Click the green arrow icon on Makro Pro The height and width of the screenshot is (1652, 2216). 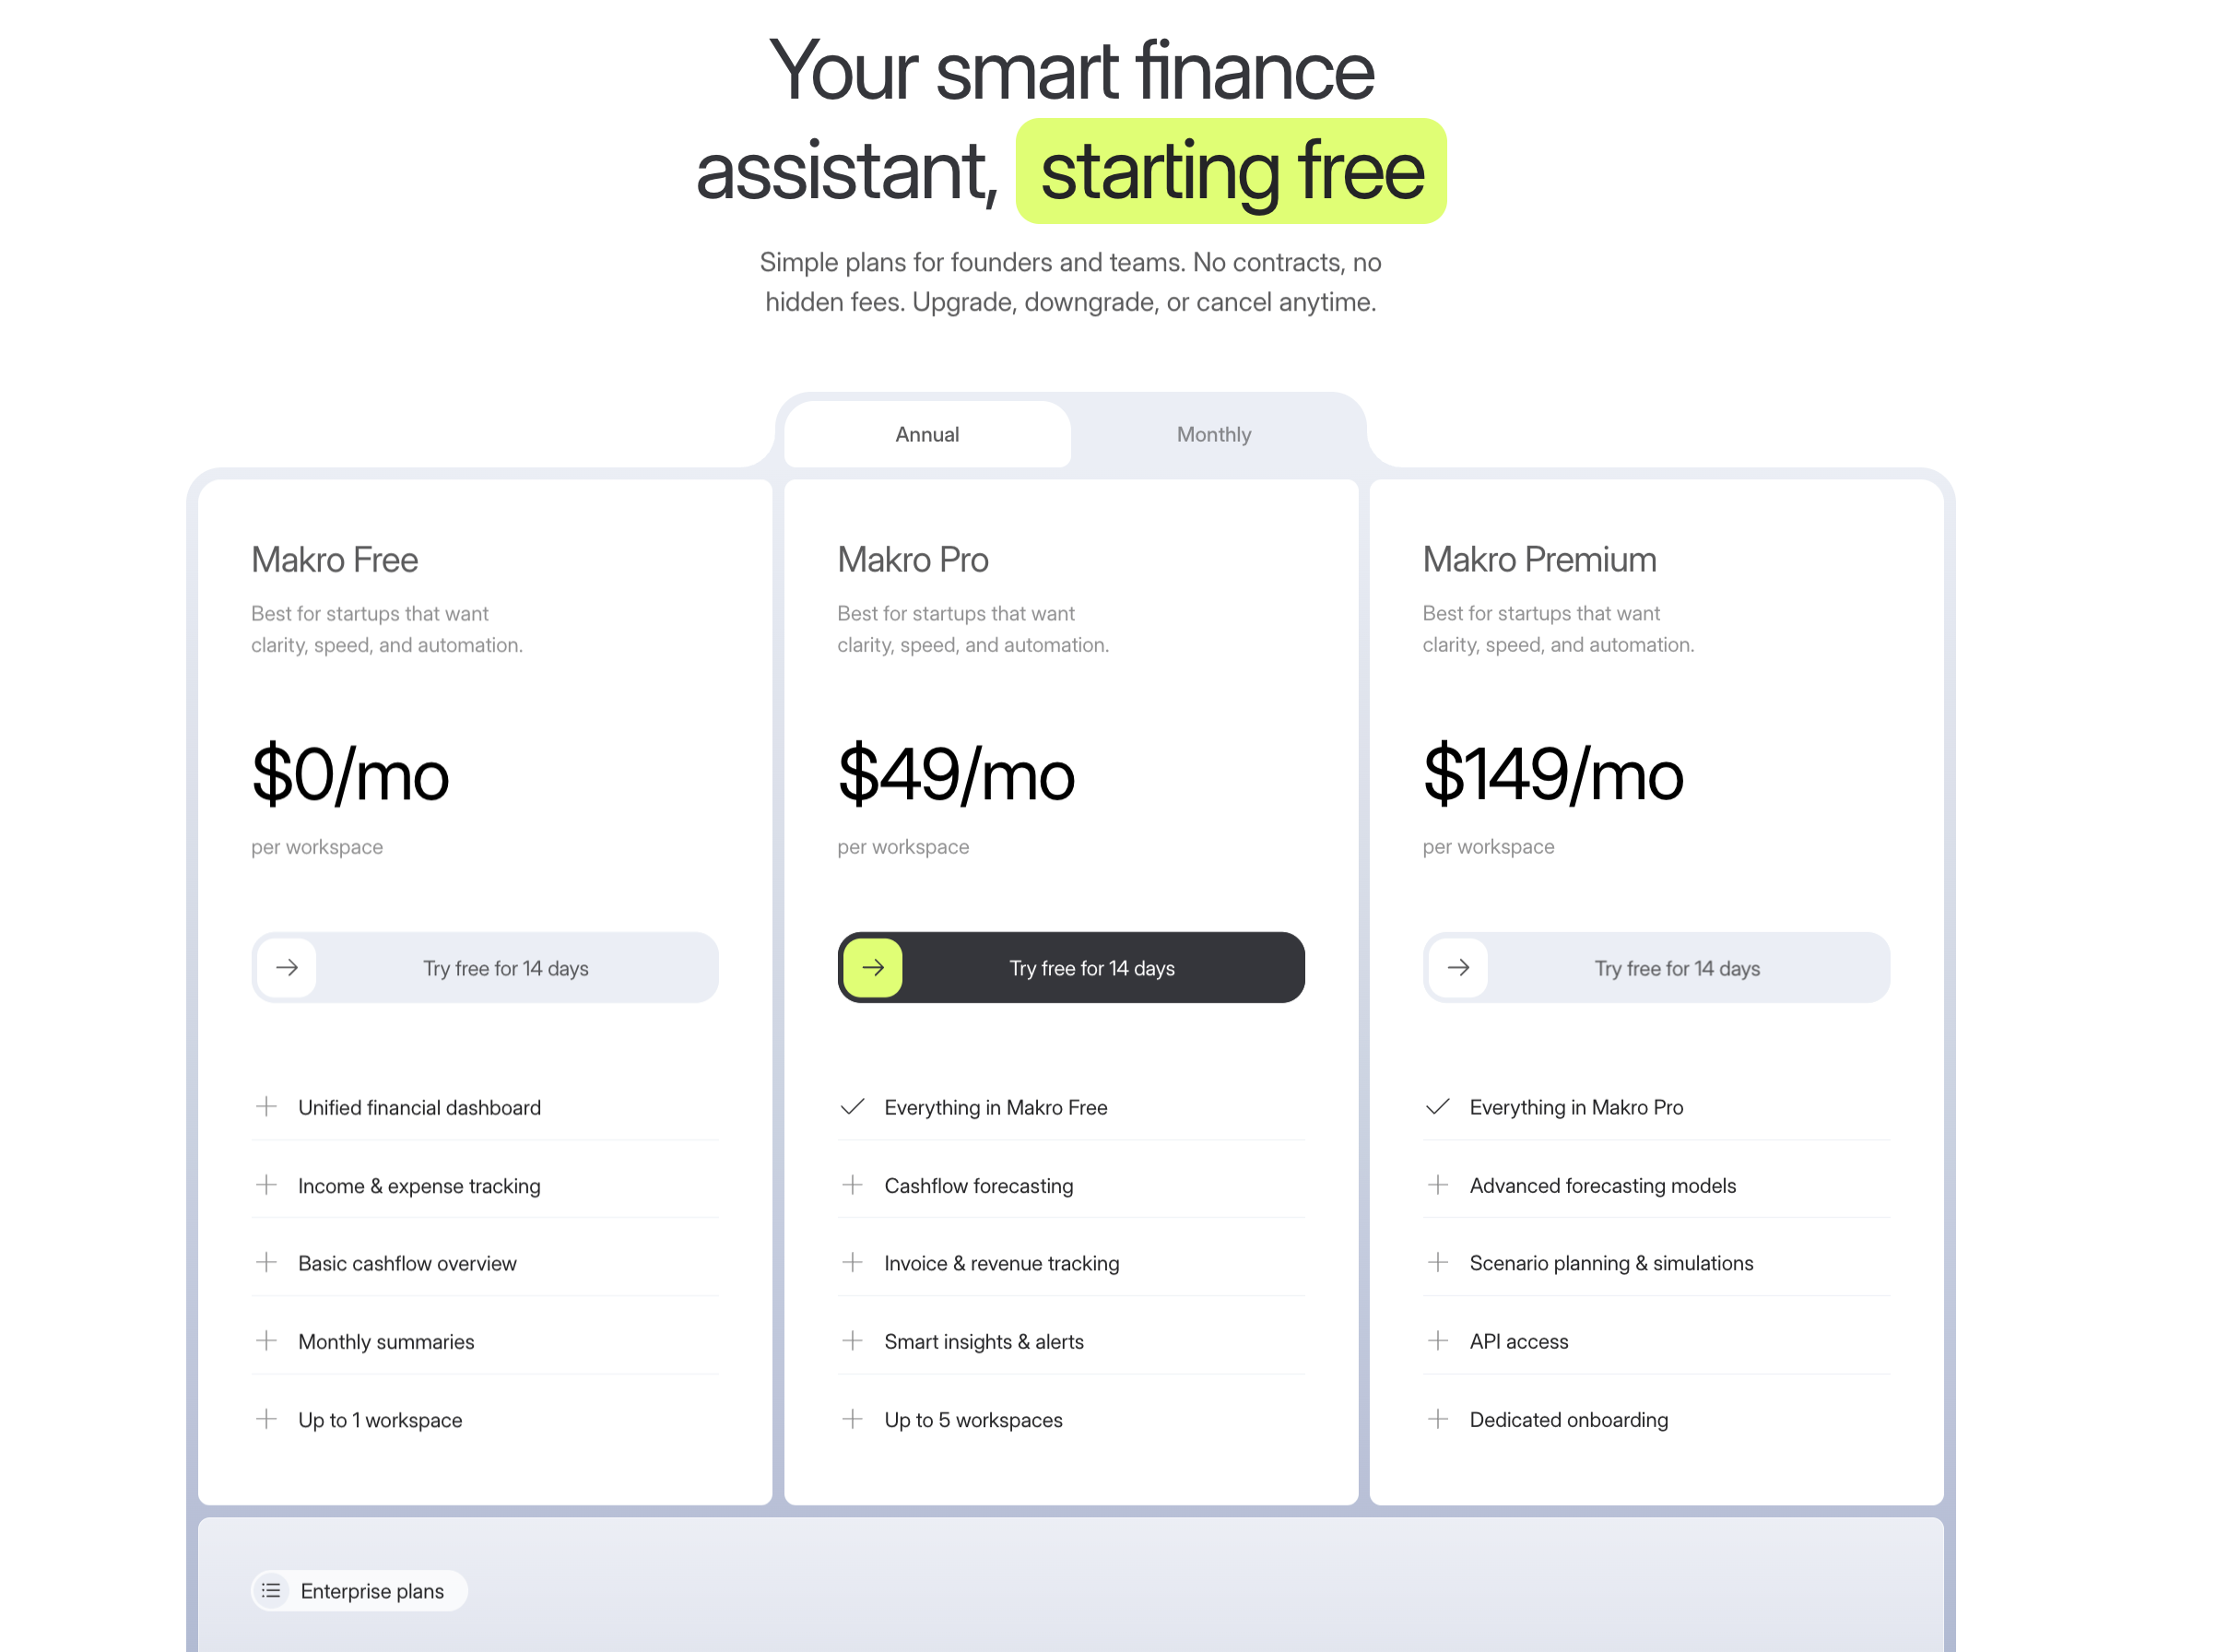point(873,967)
